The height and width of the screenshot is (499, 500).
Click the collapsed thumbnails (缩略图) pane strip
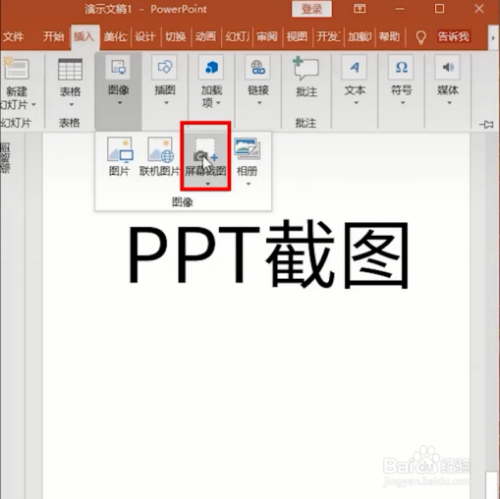click(x=5, y=158)
